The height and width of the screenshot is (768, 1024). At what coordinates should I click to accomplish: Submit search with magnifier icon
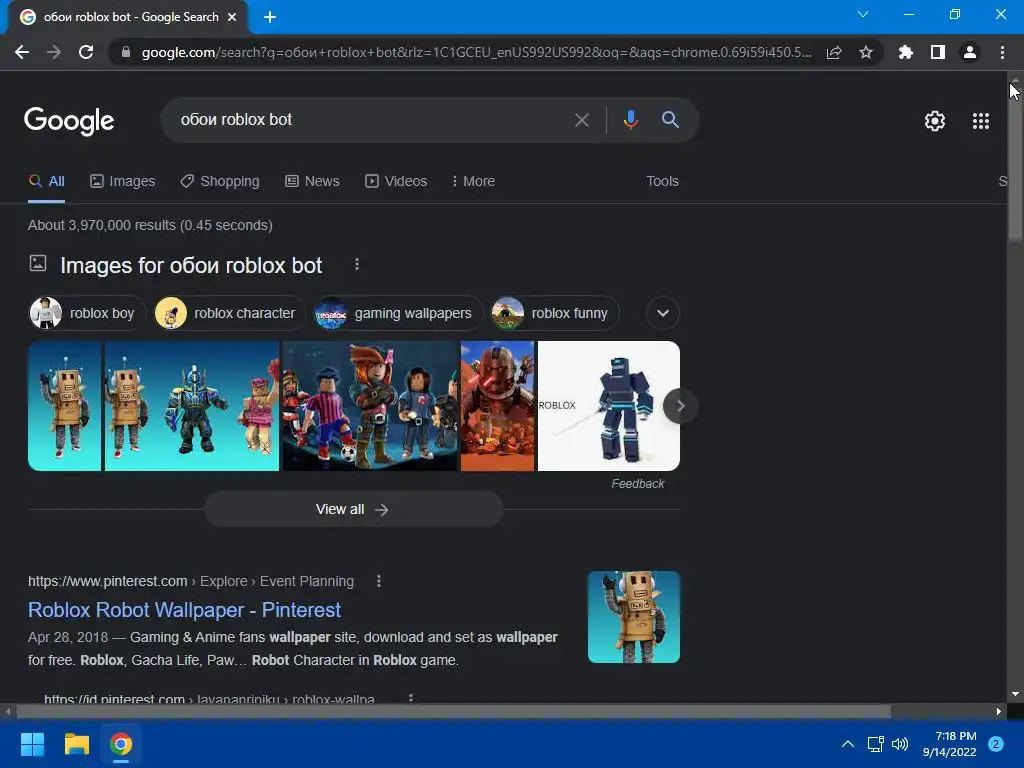(x=670, y=120)
